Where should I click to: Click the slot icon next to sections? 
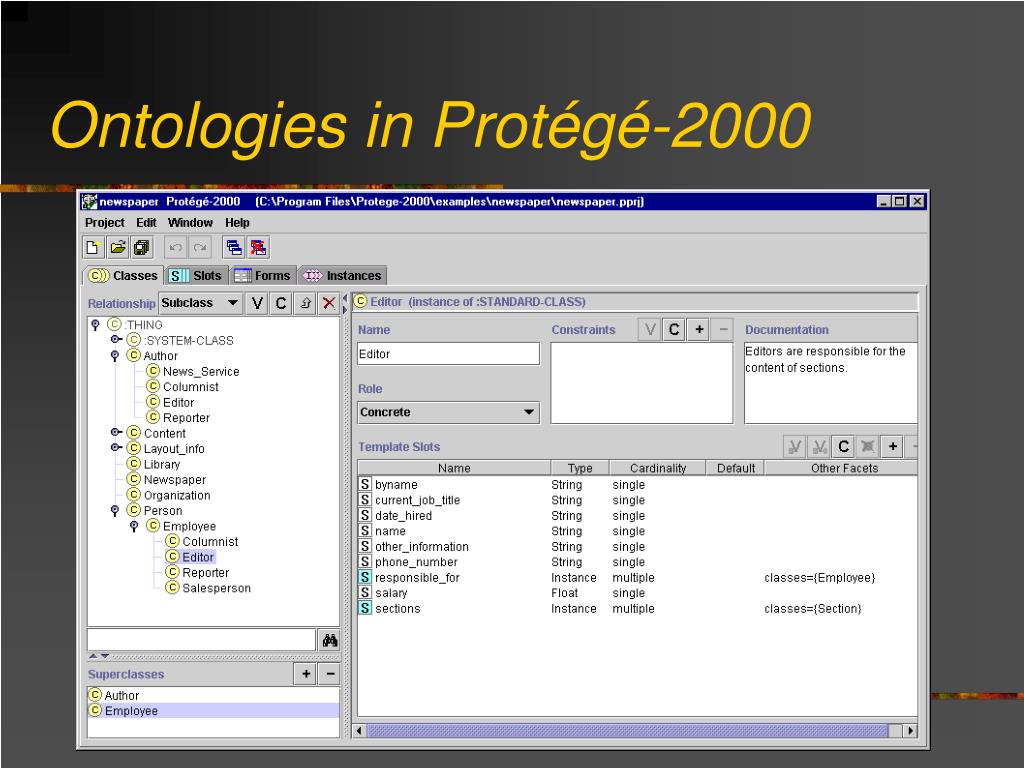click(365, 608)
